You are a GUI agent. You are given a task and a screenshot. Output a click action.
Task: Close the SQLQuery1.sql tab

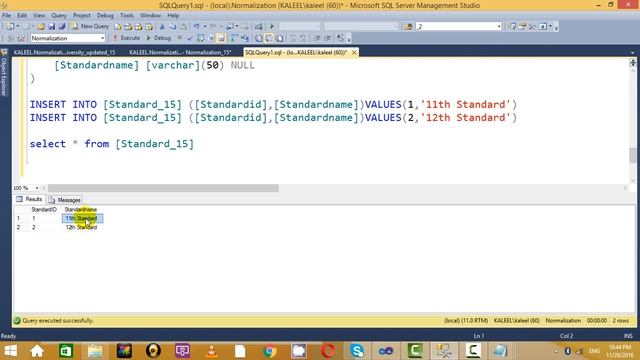(354, 52)
